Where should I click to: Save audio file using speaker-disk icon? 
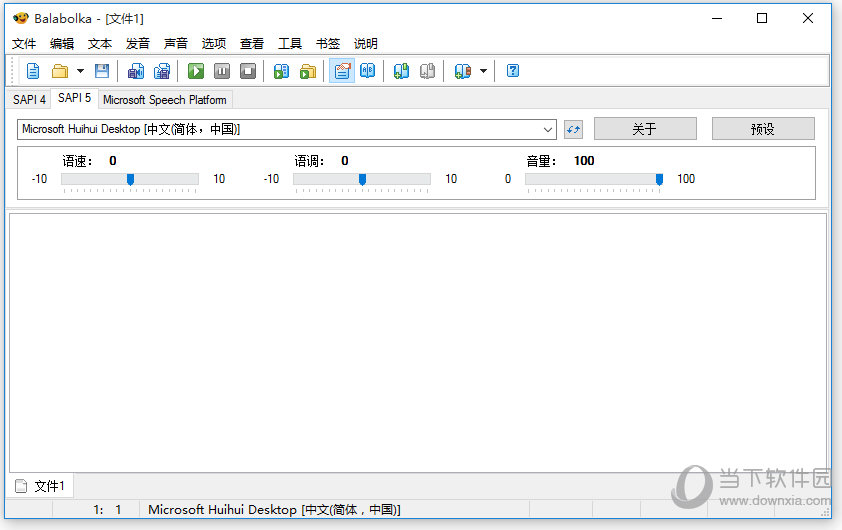click(136, 71)
